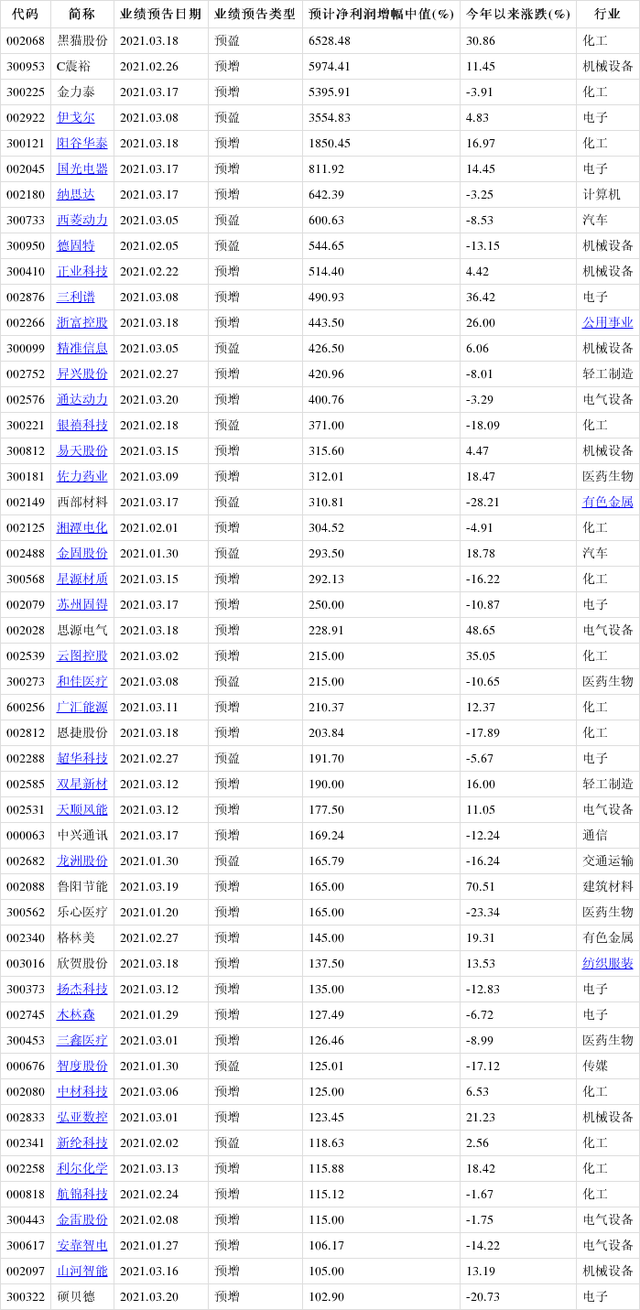Open the 星源材质 link
640x1310 pixels.
coord(82,579)
